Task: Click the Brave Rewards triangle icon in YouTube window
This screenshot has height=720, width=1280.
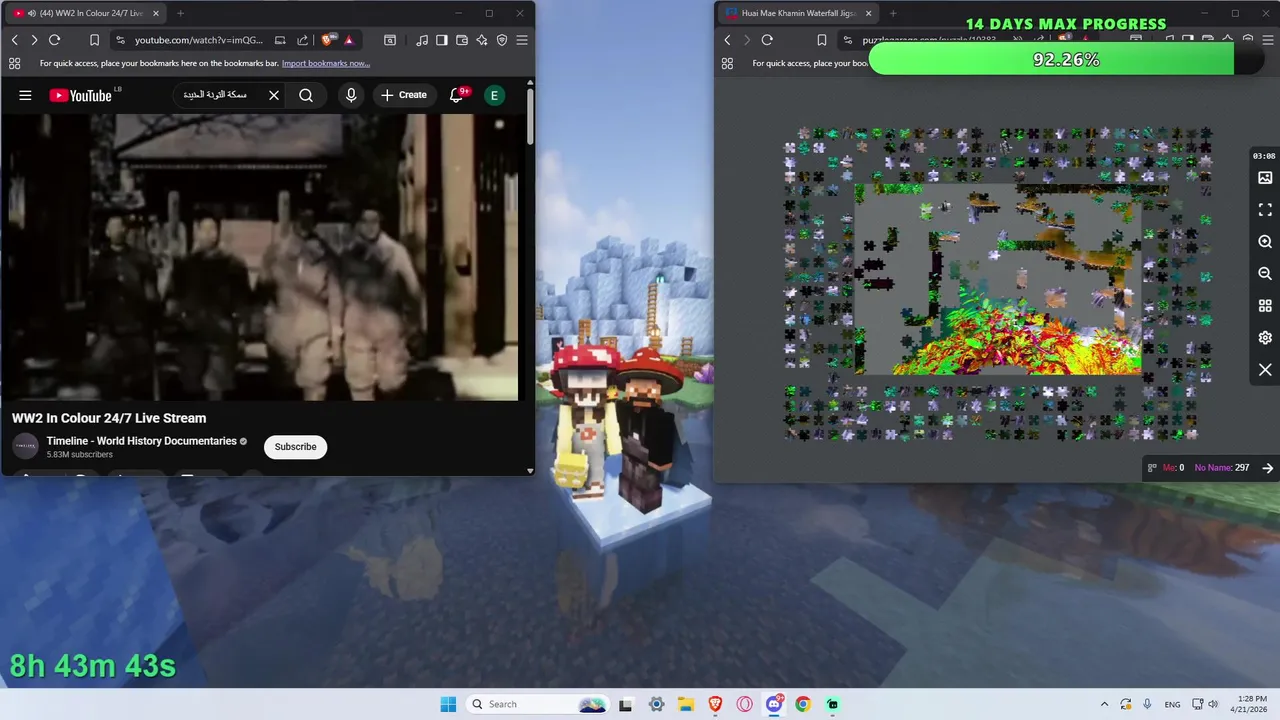Action: click(x=348, y=40)
